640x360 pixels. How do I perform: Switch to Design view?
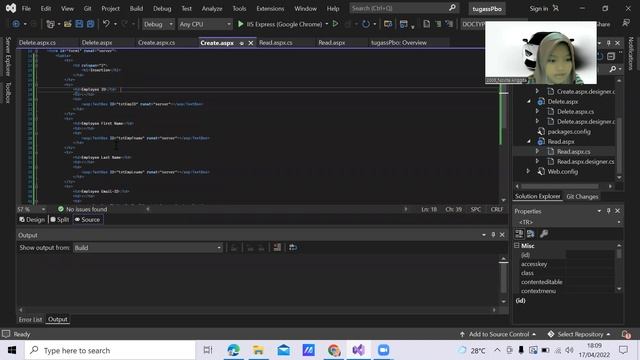click(x=32, y=220)
